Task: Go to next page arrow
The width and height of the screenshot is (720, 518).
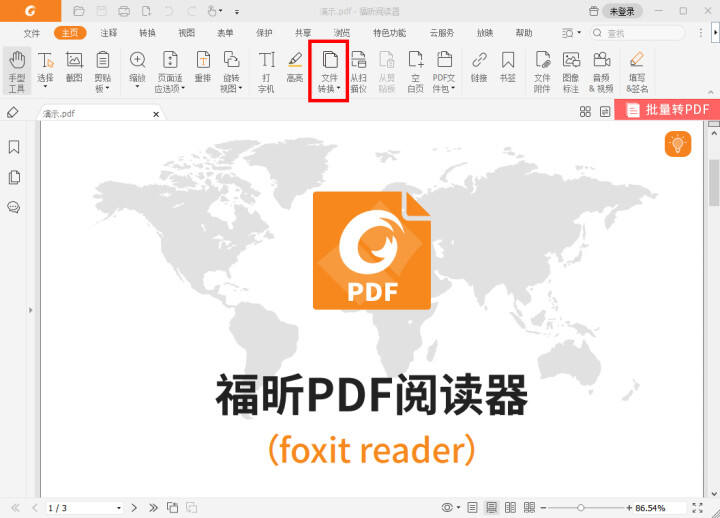Action: pyautogui.click(x=134, y=507)
